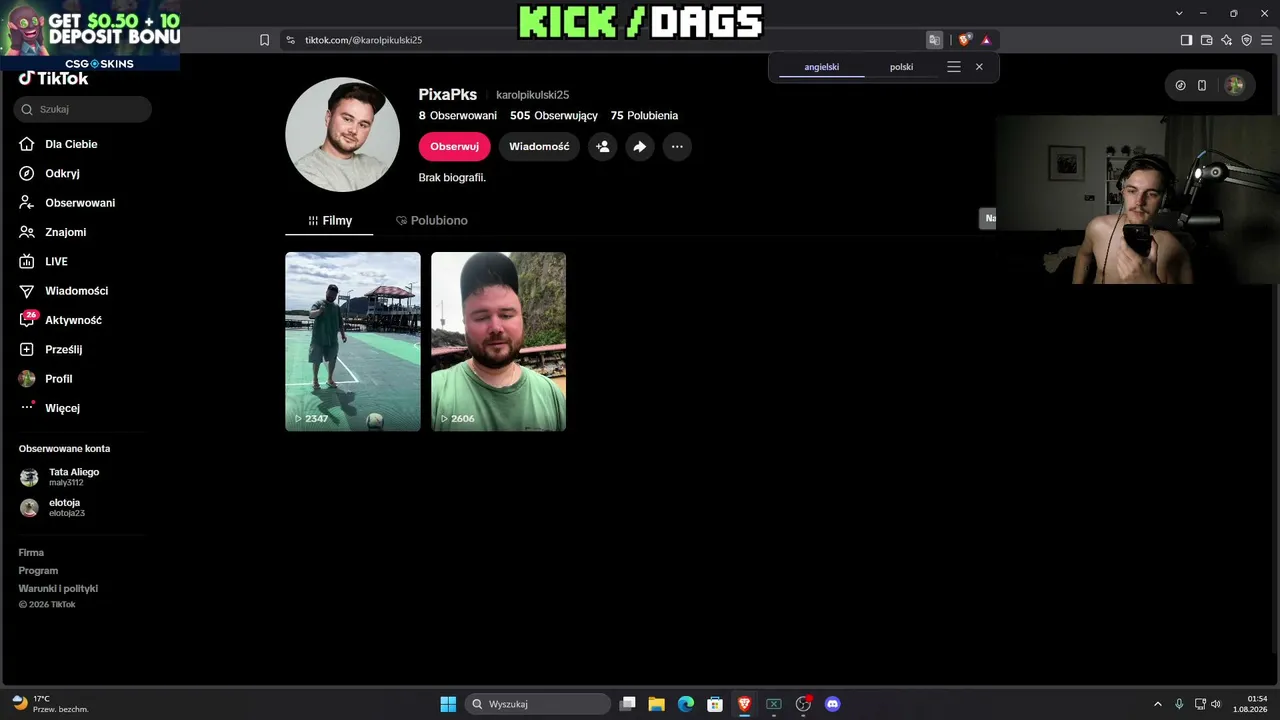Click the taskbar Wyszukaj search box
The width and height of the screenshot is (1280, 720).
tap(538, 704)
